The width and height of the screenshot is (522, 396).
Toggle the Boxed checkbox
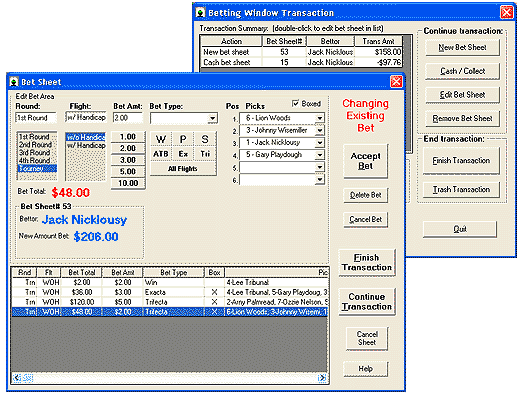tap(295, 104)
